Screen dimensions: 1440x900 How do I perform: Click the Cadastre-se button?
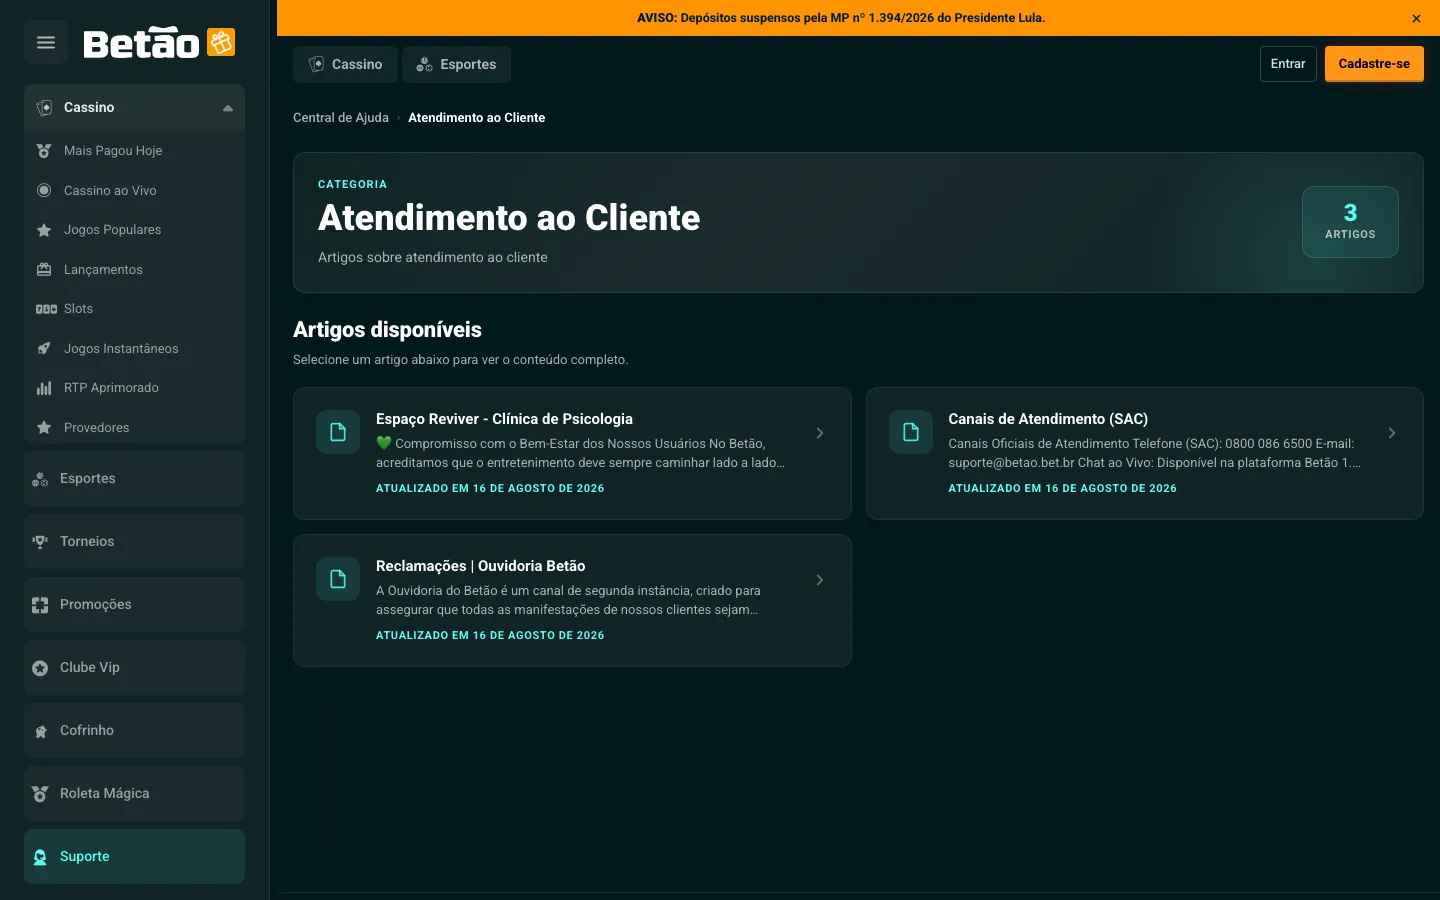[x=1374, y=64]
